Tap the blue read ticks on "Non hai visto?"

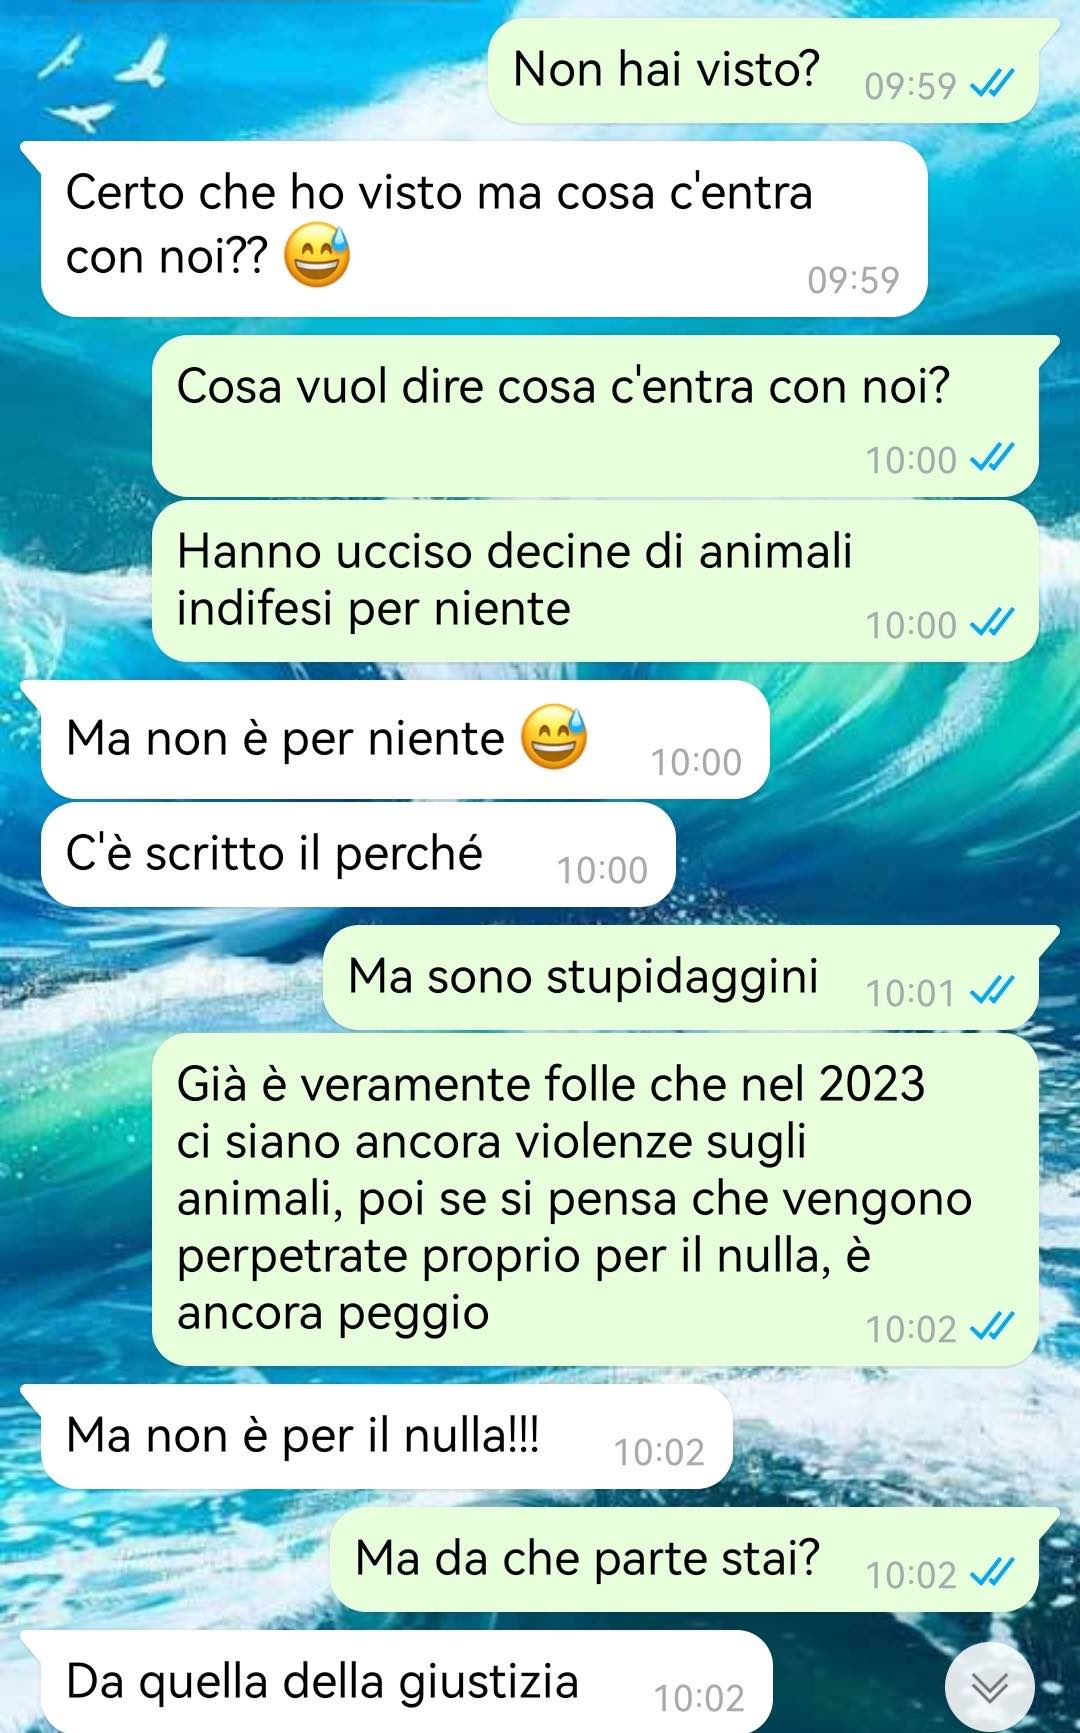click(x=992, y=85)
